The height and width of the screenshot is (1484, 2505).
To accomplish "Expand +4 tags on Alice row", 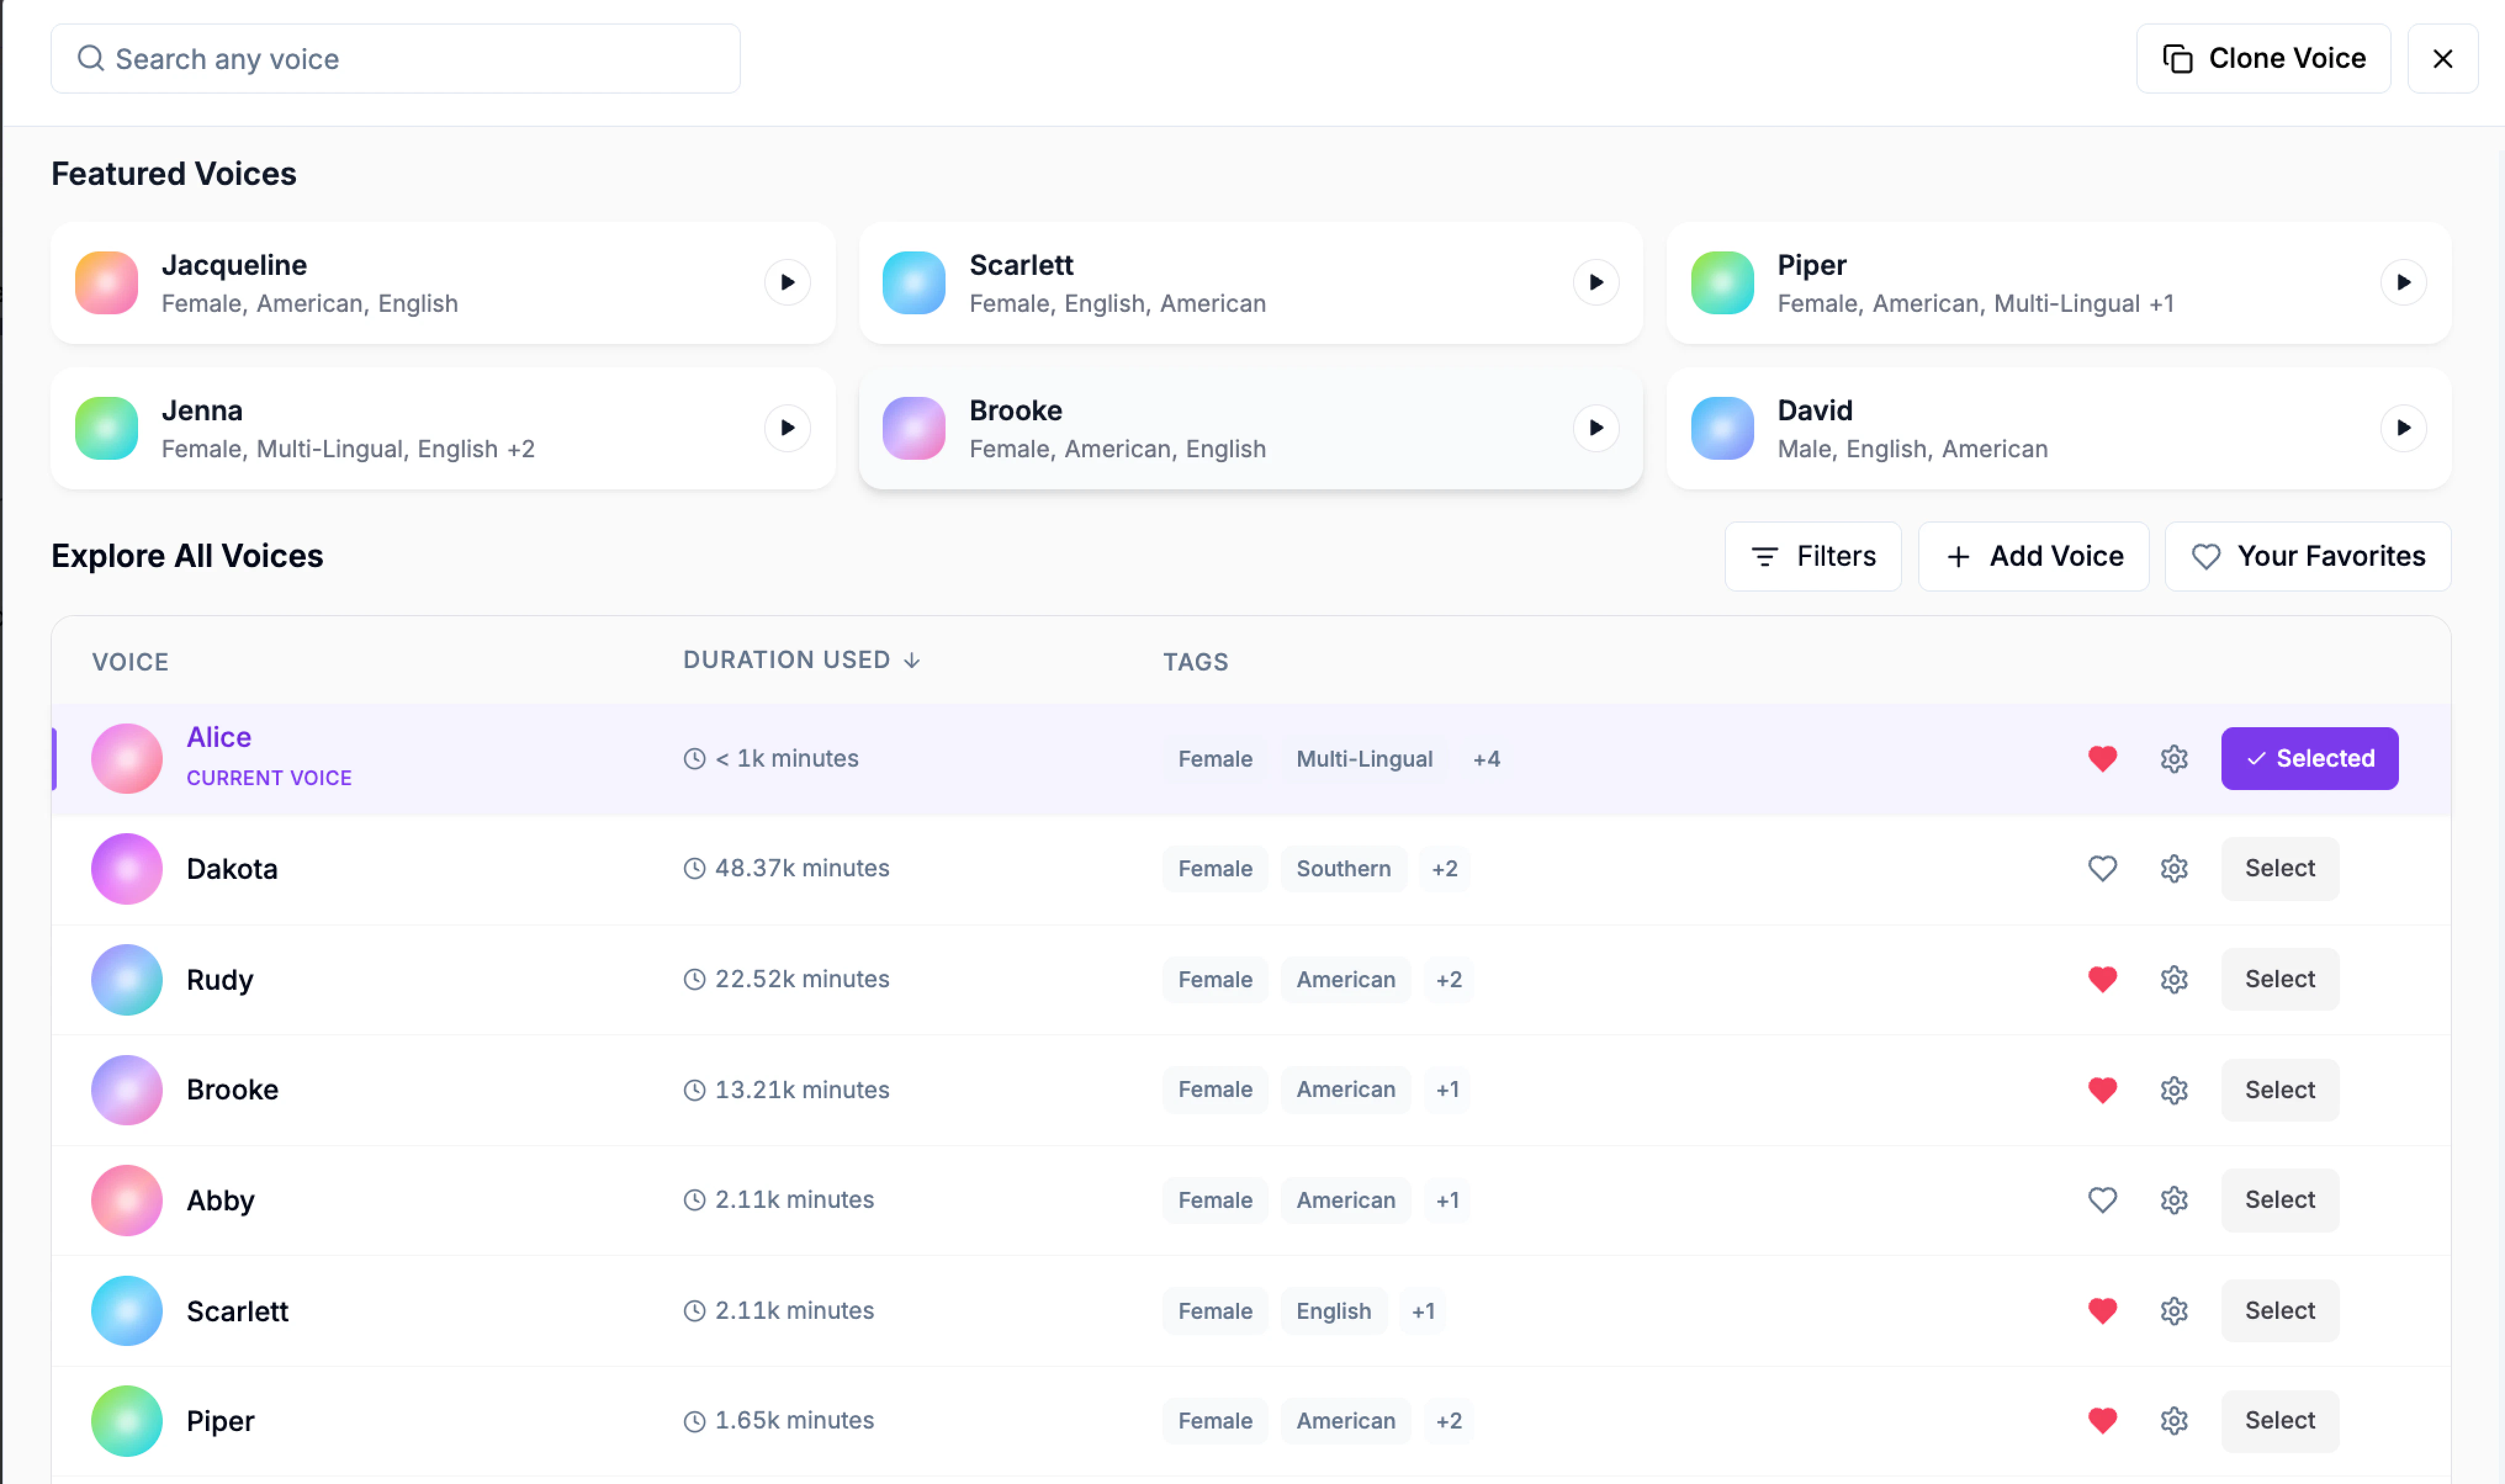I will tap(1486, 759).
